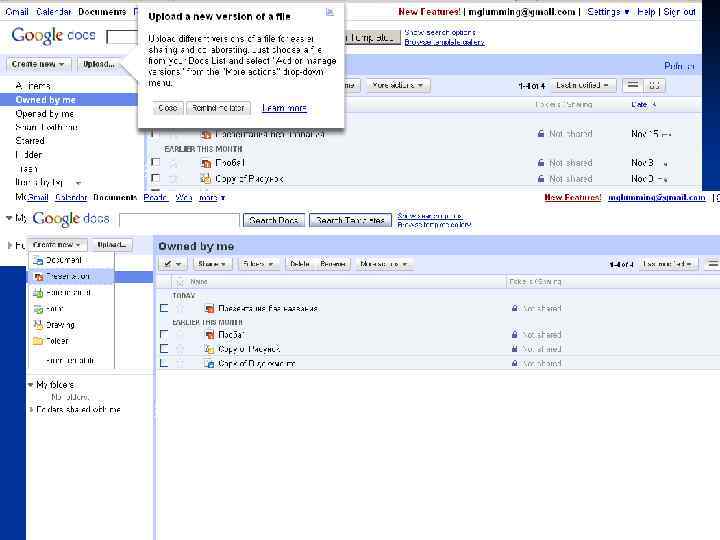Open Create new dropdown in top window
Image resolution: width=720 pixels, height=540 pixels.
pos(38,64)
